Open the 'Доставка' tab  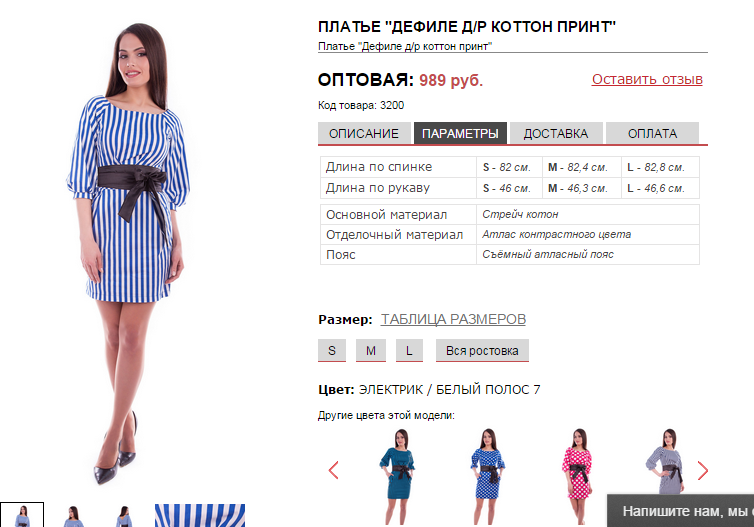(x=556, y=133)
